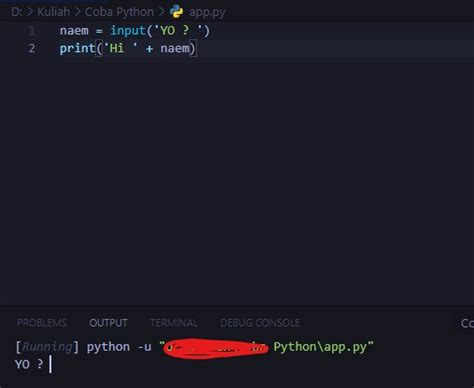Switch to the PROBLEMS panel tab
The image size is (474, 388).
click(42, 323)
